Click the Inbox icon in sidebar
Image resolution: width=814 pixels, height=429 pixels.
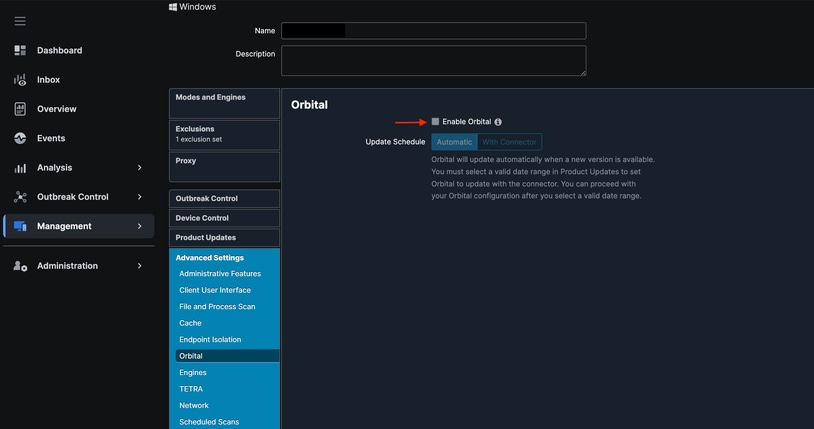(x=20, y=80)
